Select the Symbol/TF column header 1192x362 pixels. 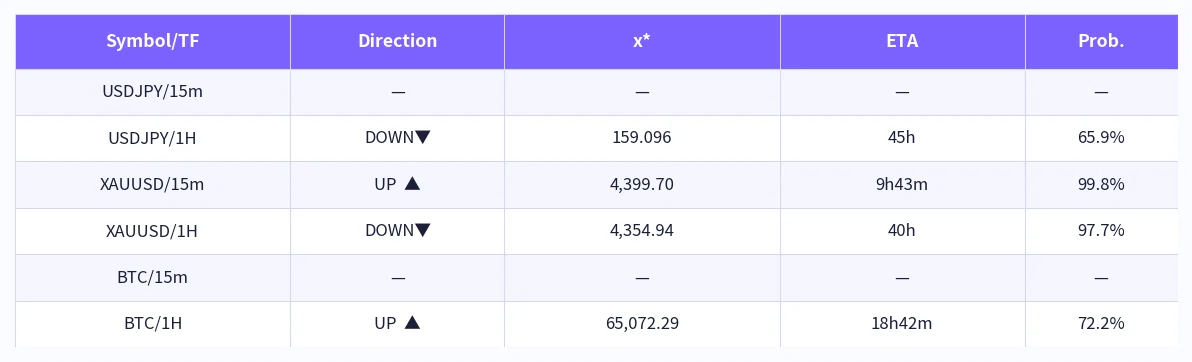click(153, 42)
